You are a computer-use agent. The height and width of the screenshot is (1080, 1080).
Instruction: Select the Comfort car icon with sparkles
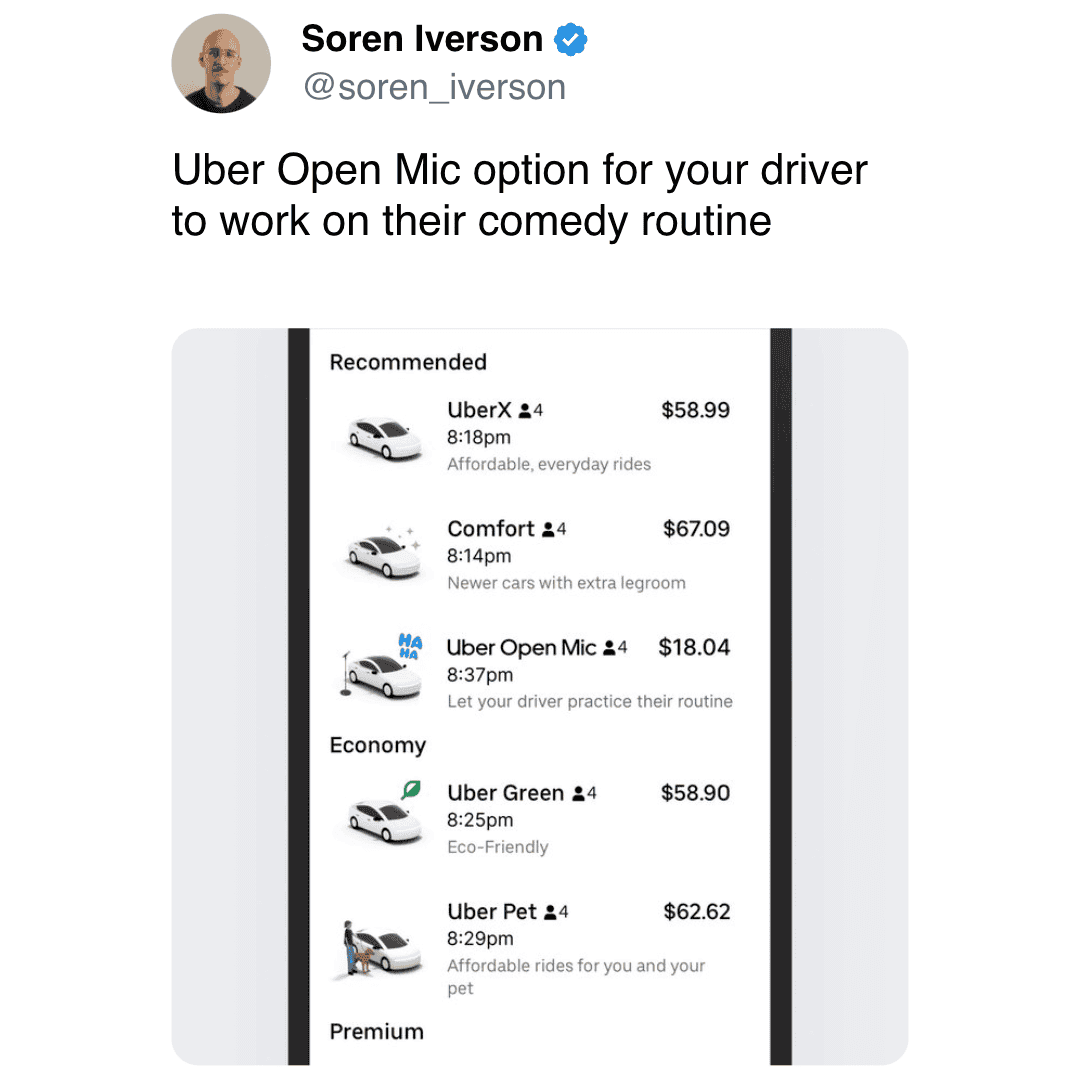point(384,552)
